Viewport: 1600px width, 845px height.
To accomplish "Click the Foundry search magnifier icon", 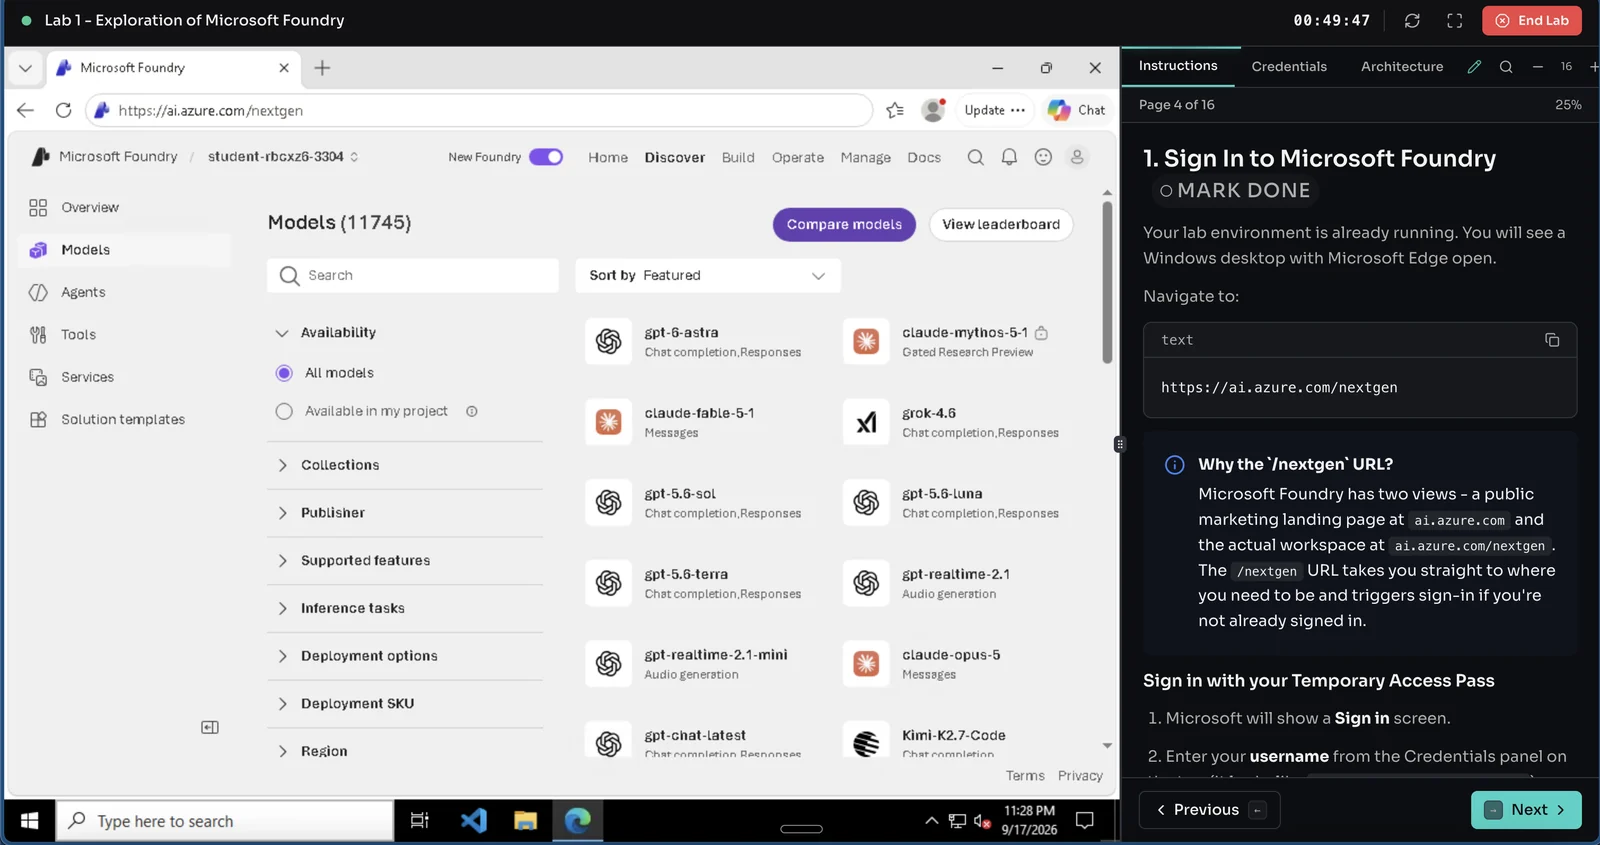I will click(x=975, y=157).
